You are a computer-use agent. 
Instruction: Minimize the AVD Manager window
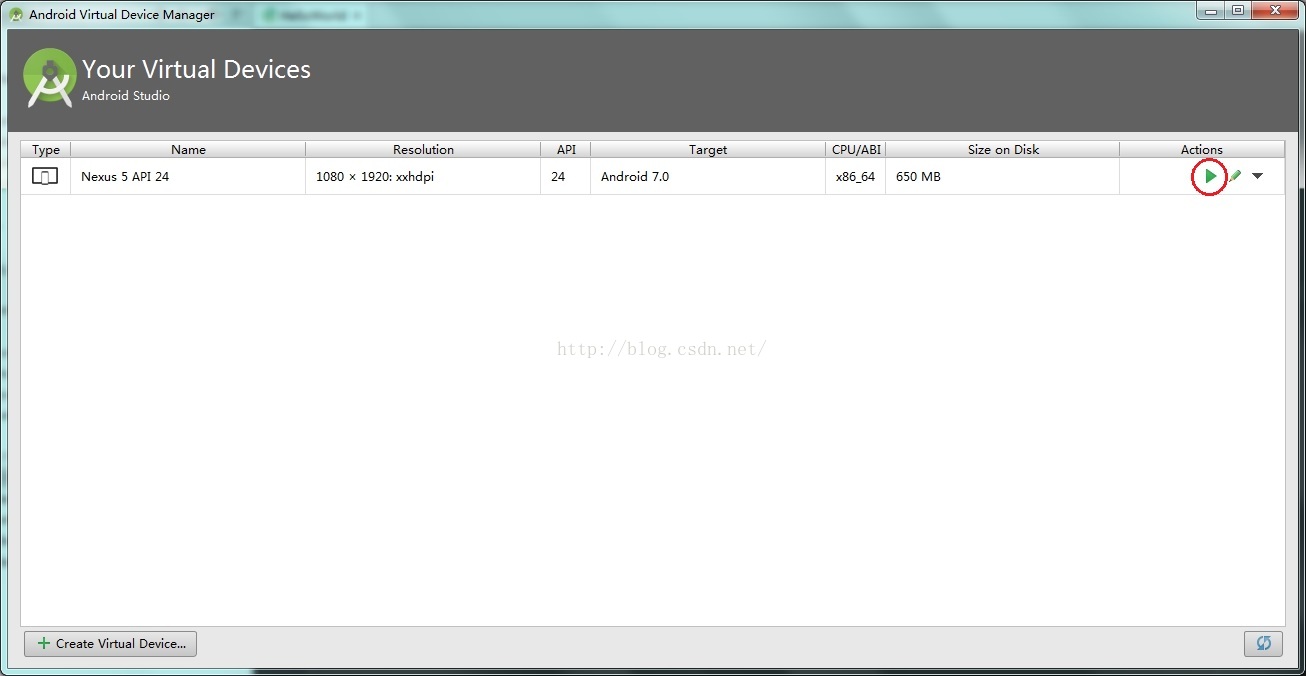coord(1210,11)
